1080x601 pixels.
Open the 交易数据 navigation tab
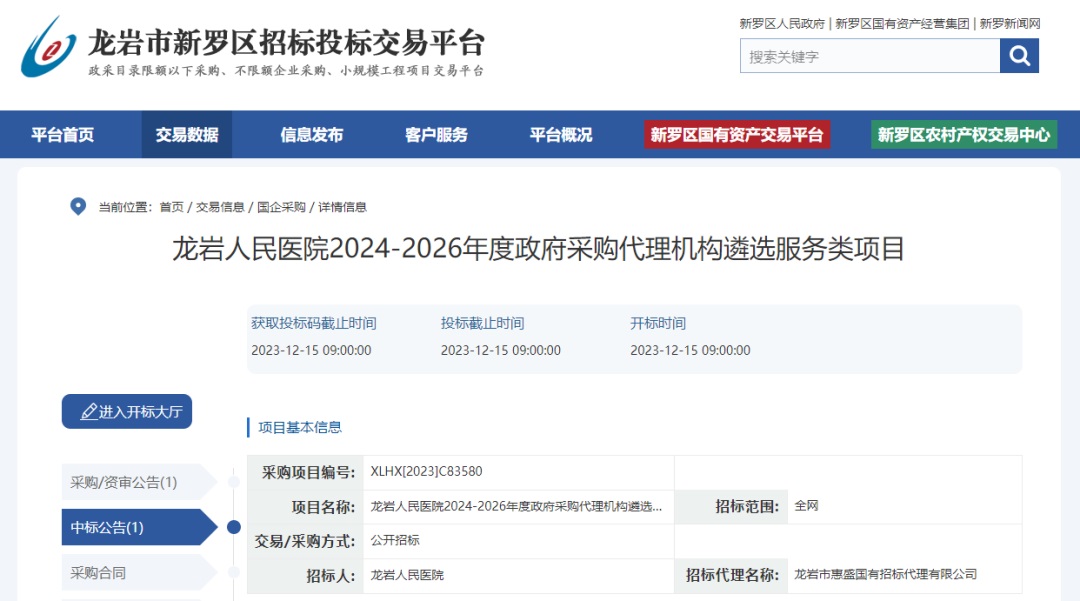point(187,135)
